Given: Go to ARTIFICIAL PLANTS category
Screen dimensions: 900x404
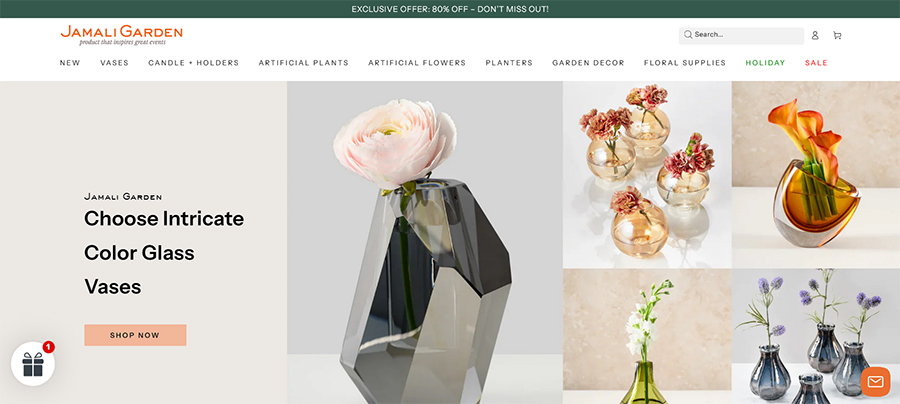Looking at the screenshot, I should 304,63.
